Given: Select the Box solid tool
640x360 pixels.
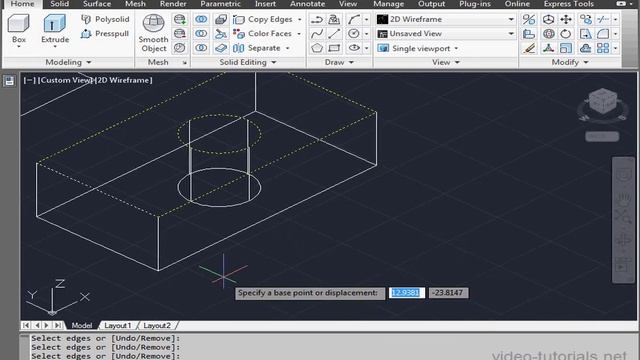Looking at the screenshot, I should pos(18,29).
